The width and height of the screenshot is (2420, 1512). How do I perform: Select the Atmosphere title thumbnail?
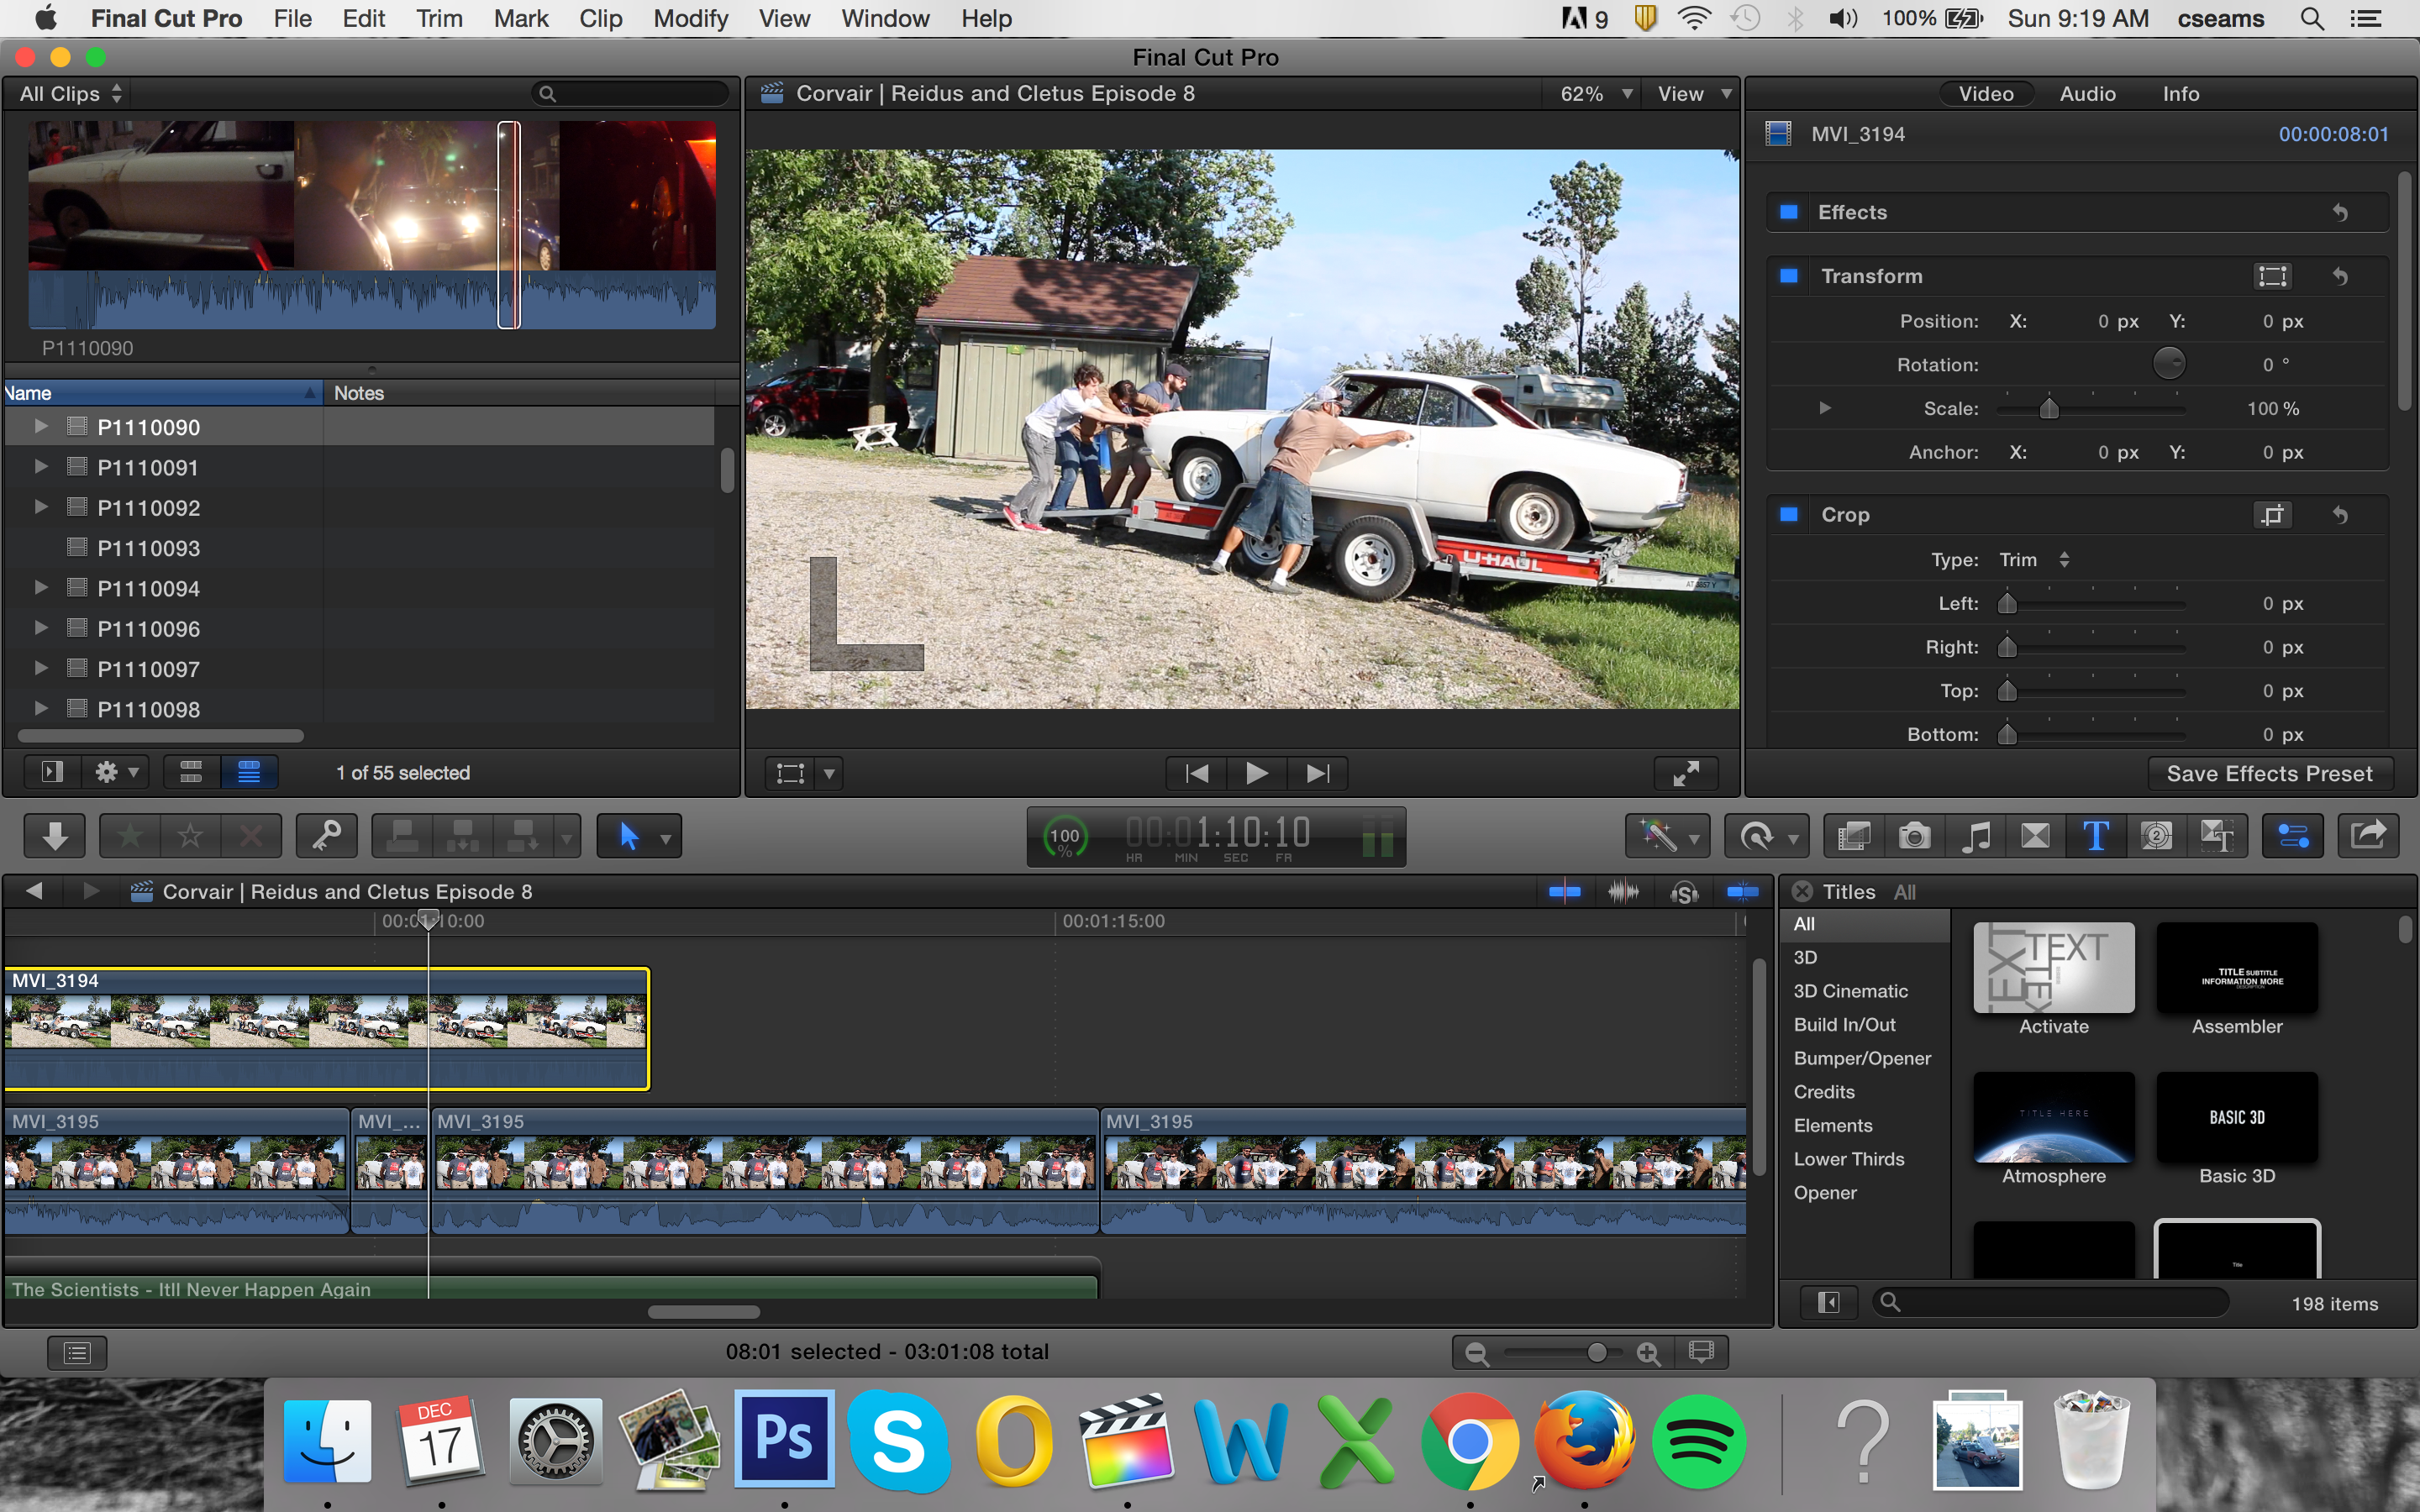(2053, 1118)
